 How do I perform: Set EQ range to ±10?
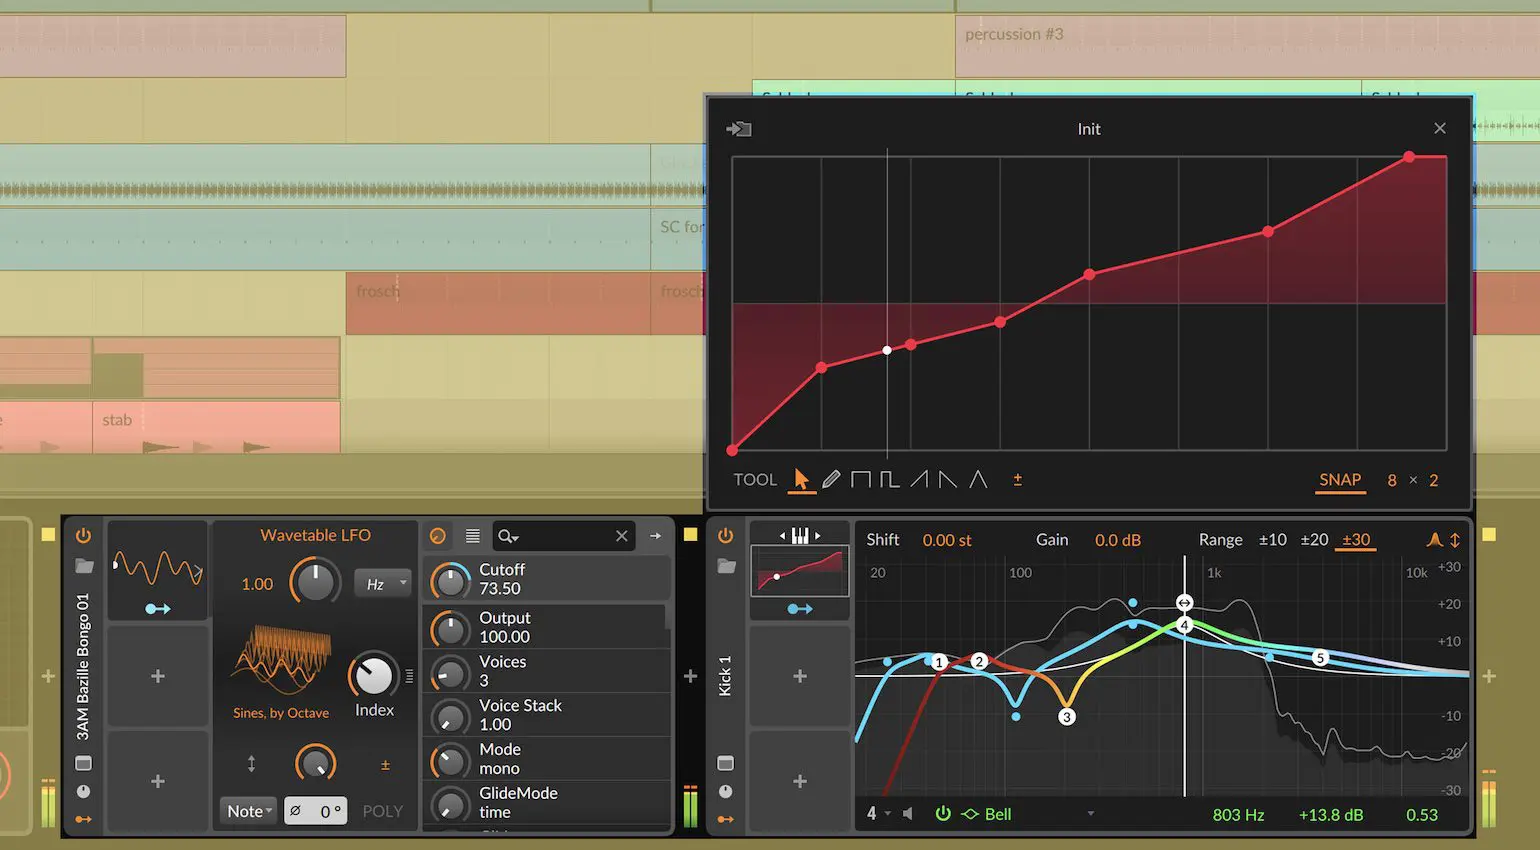(x=1272, y=540)
